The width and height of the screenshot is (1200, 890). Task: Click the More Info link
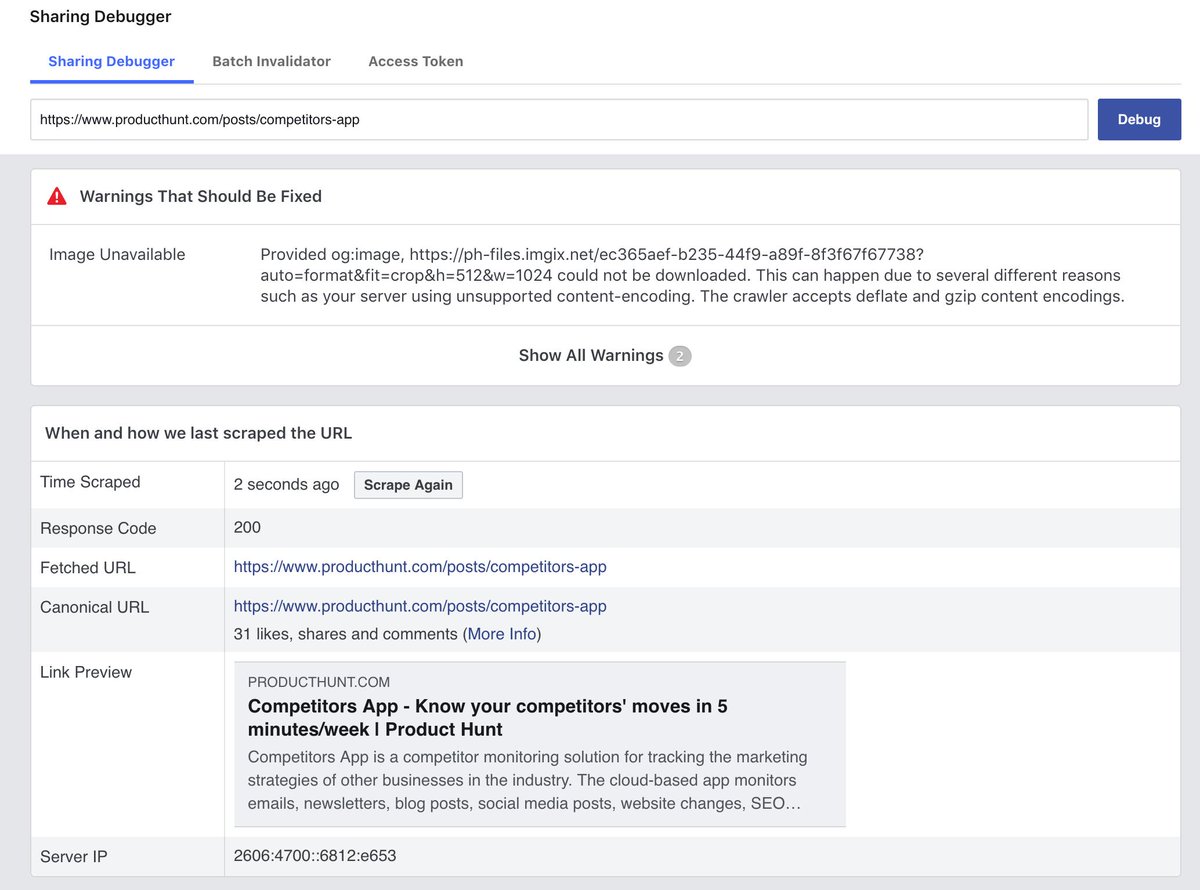(502, 634)
